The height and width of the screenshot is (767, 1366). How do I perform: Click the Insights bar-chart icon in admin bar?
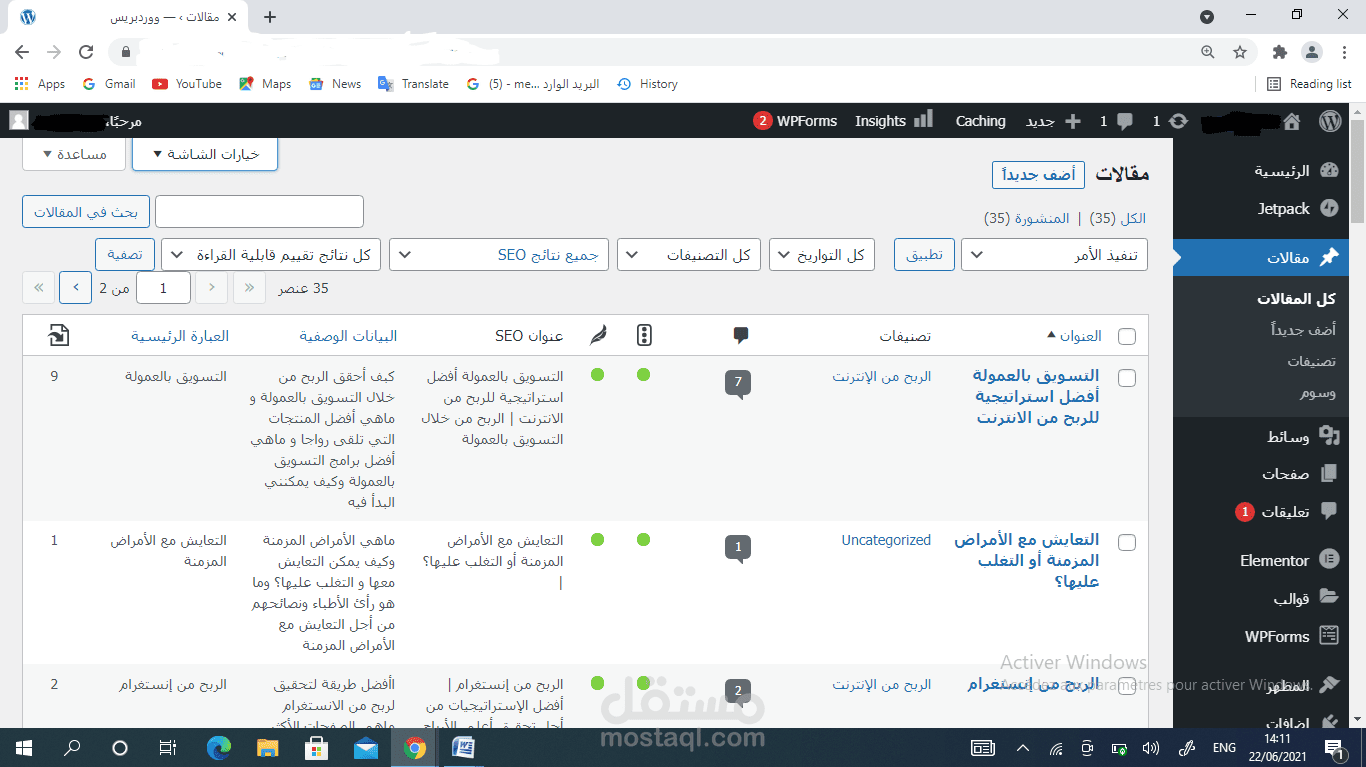click(x=925, y=120)
